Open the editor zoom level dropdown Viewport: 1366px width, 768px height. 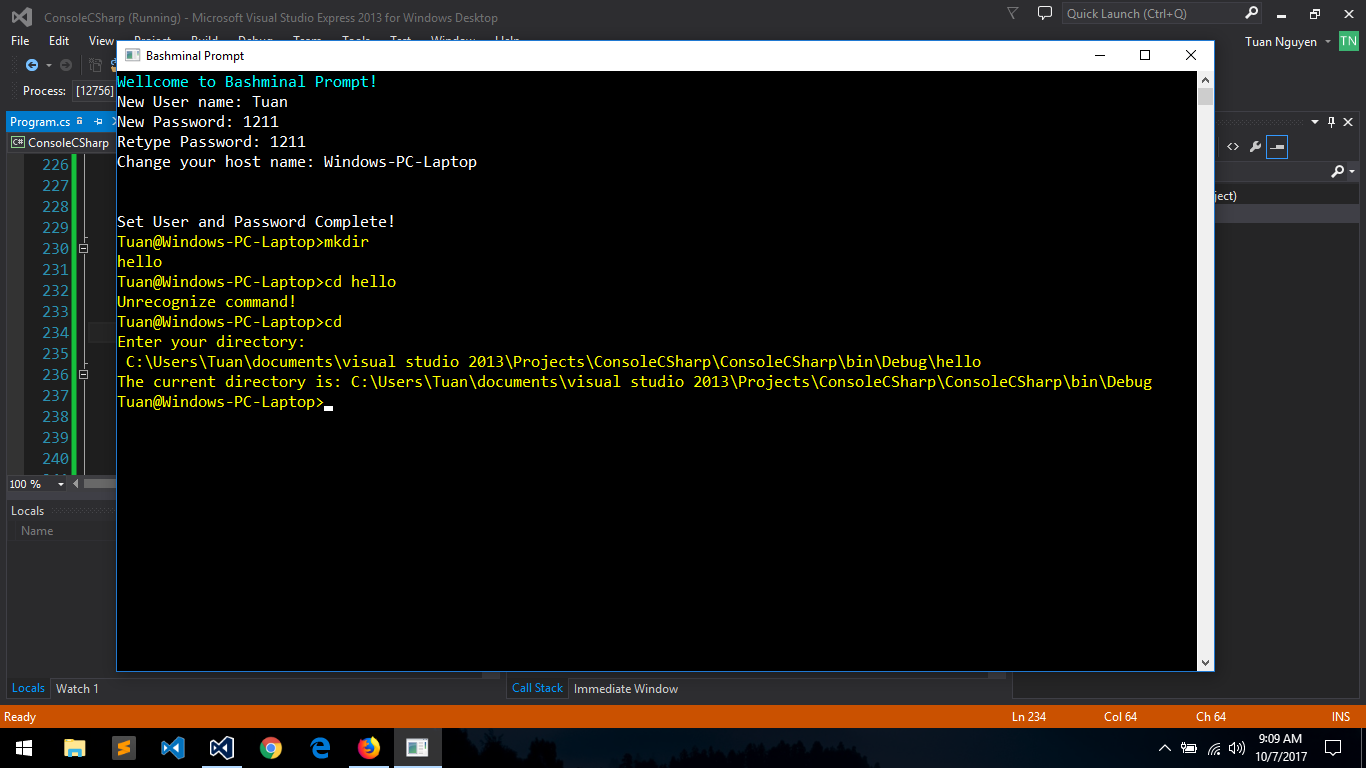[x=61, y=484]
